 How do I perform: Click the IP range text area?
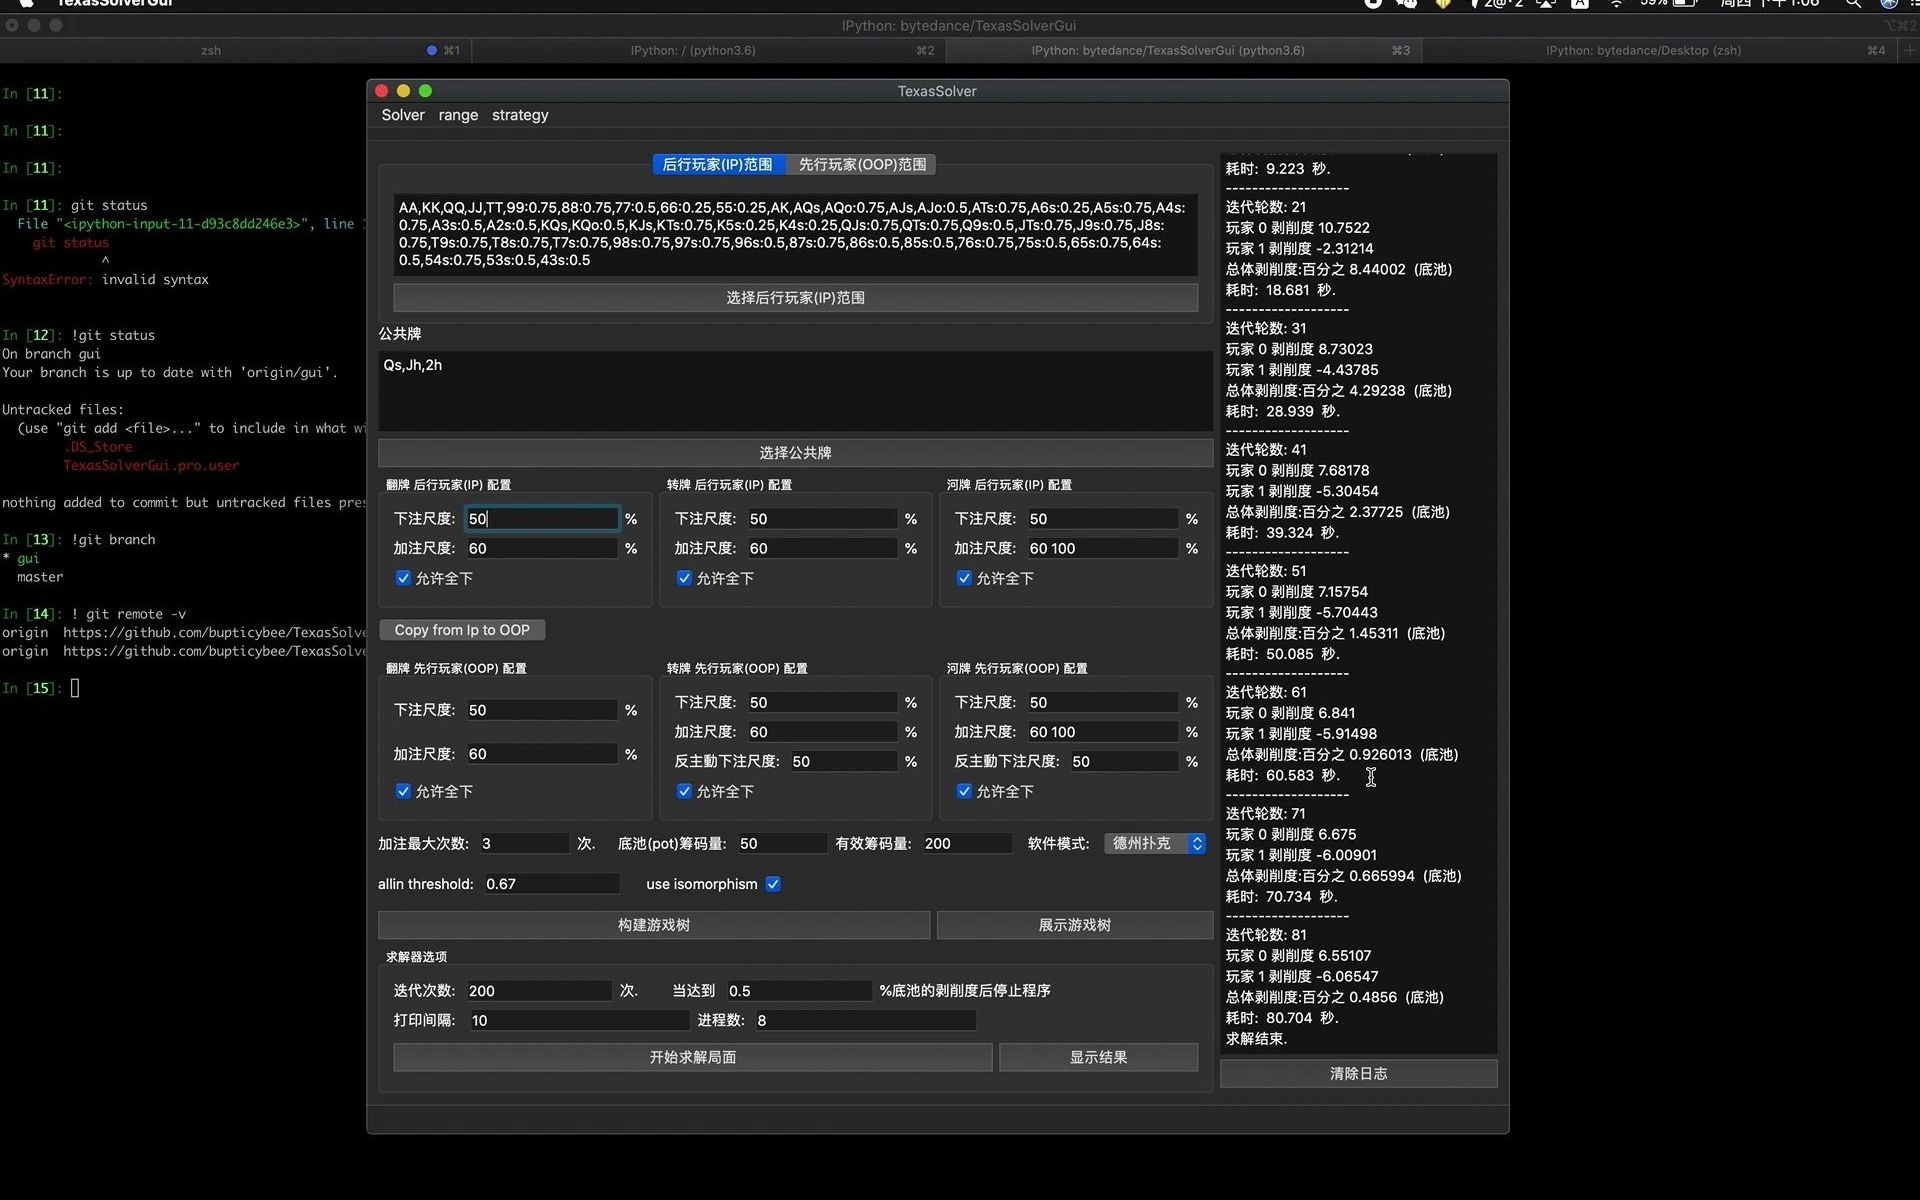[796, 234]
